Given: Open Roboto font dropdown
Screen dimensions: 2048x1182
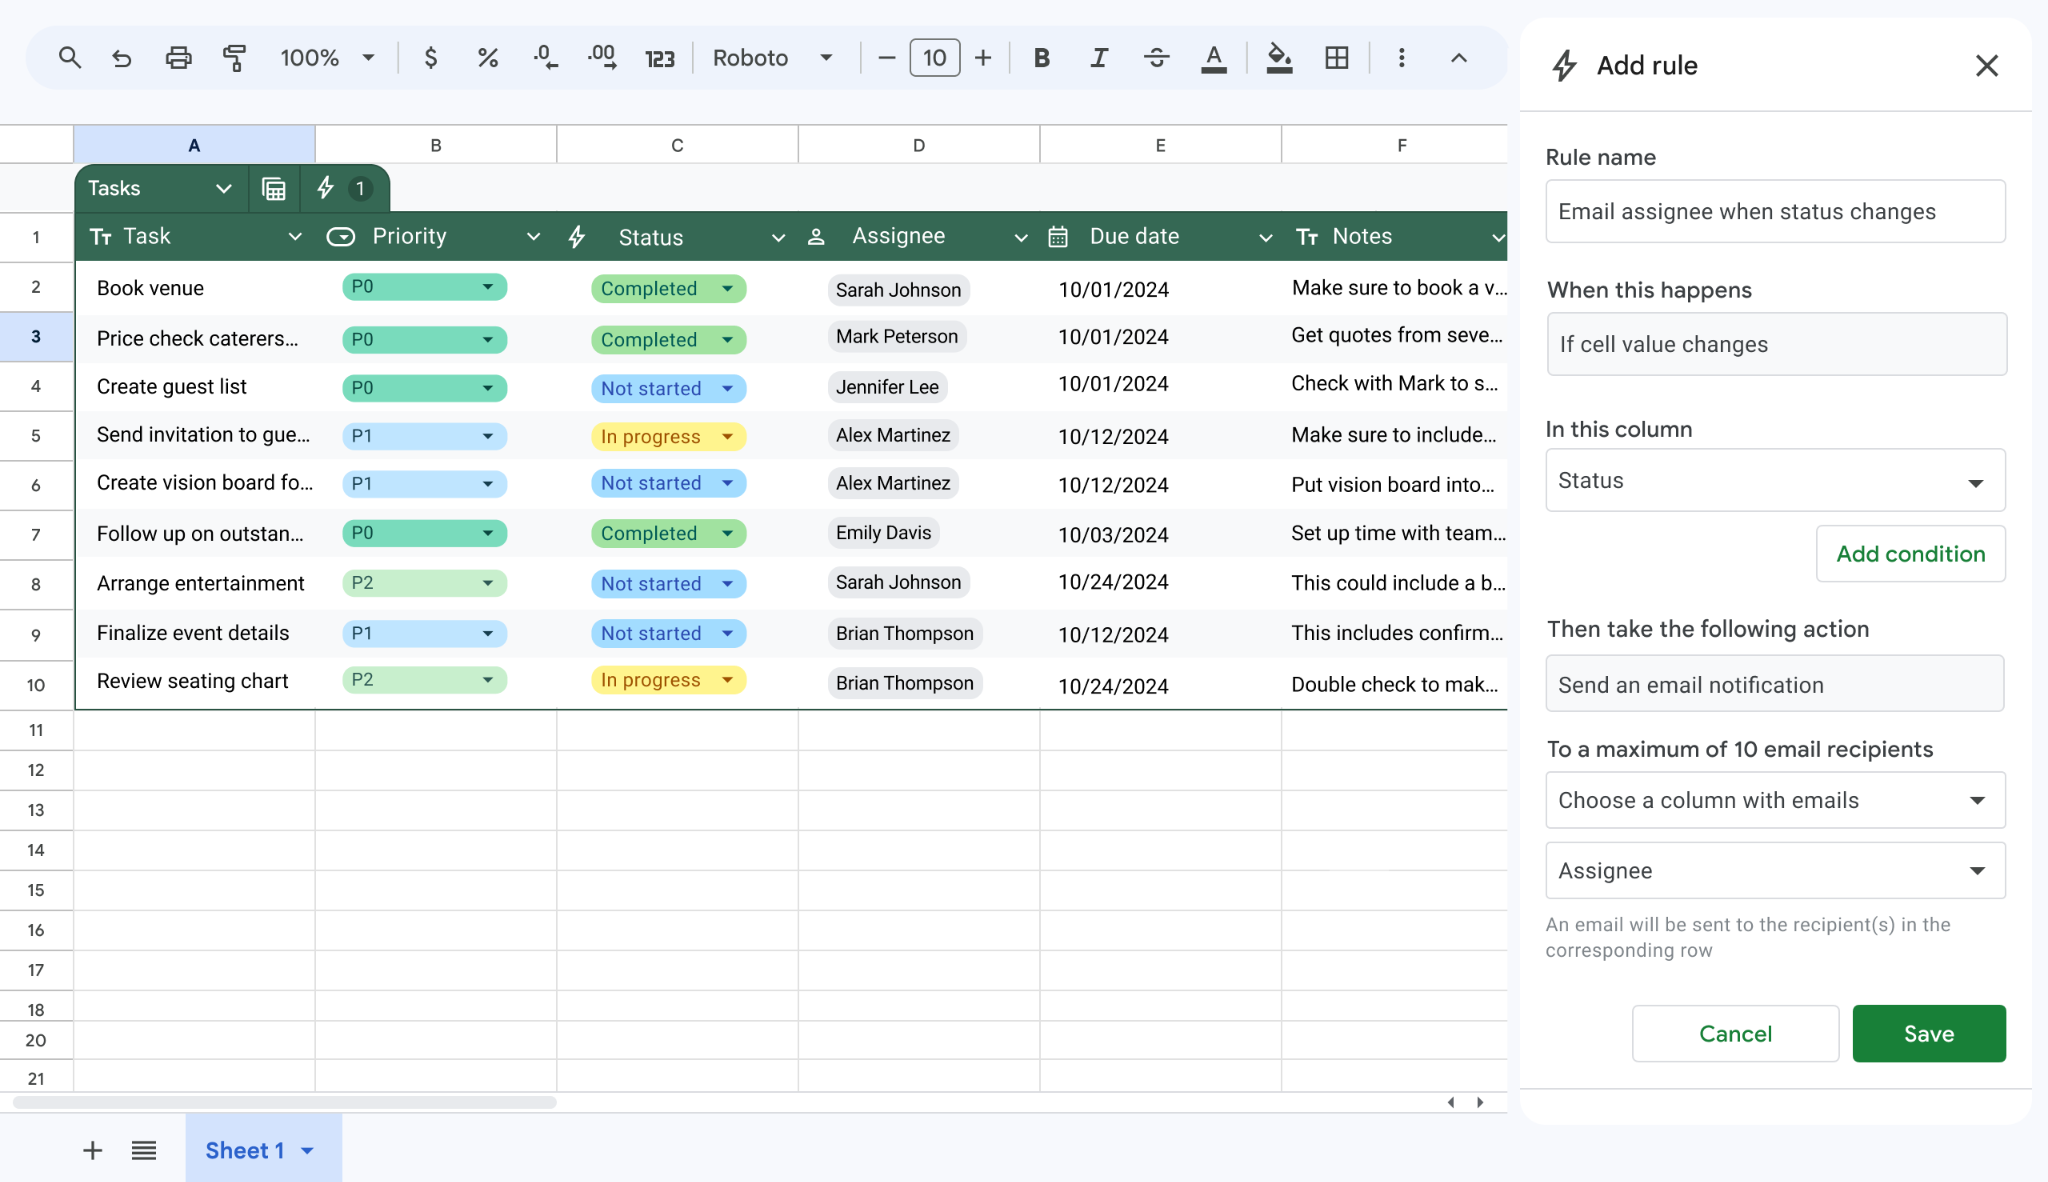Looking at the screenshot, I should pyautogui.click(x=772, y=58).
